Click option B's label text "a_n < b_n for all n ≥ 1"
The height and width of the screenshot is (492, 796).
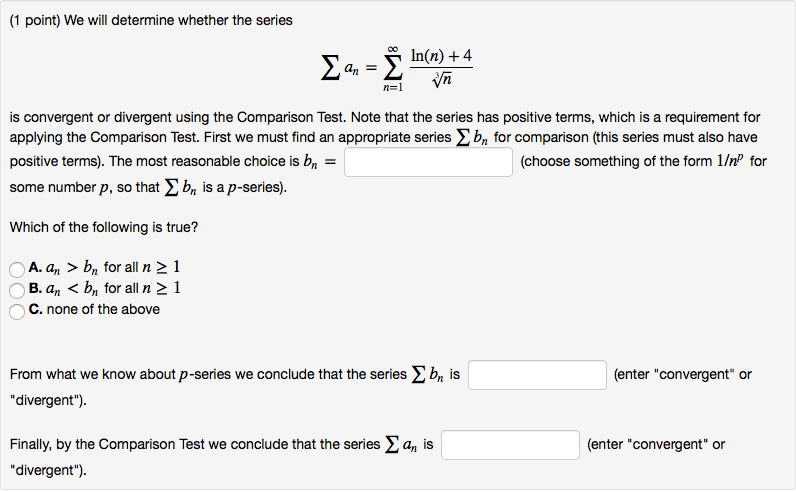click(x=104, y=289)
